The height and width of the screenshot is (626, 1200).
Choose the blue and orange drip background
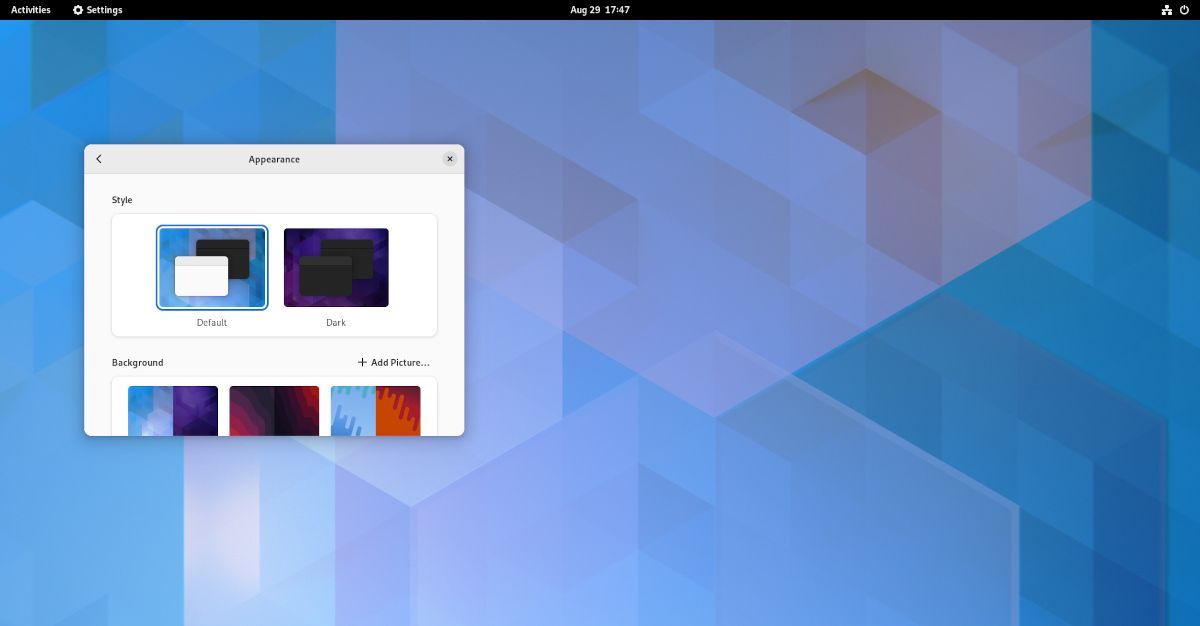(376, 411)
